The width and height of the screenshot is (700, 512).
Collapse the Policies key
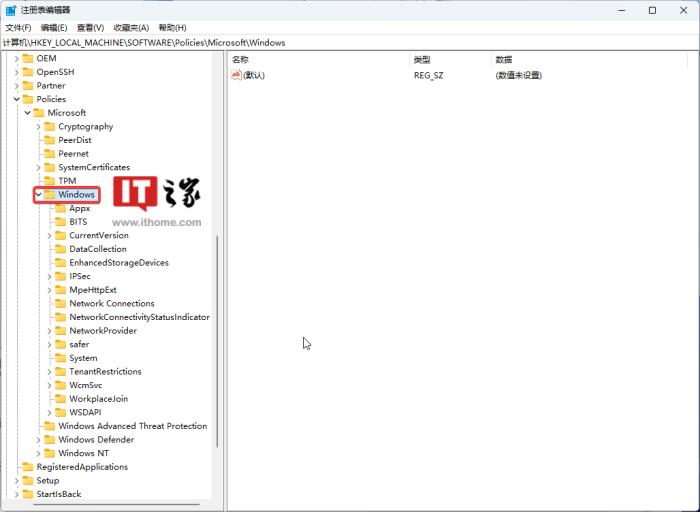[17, 99]
